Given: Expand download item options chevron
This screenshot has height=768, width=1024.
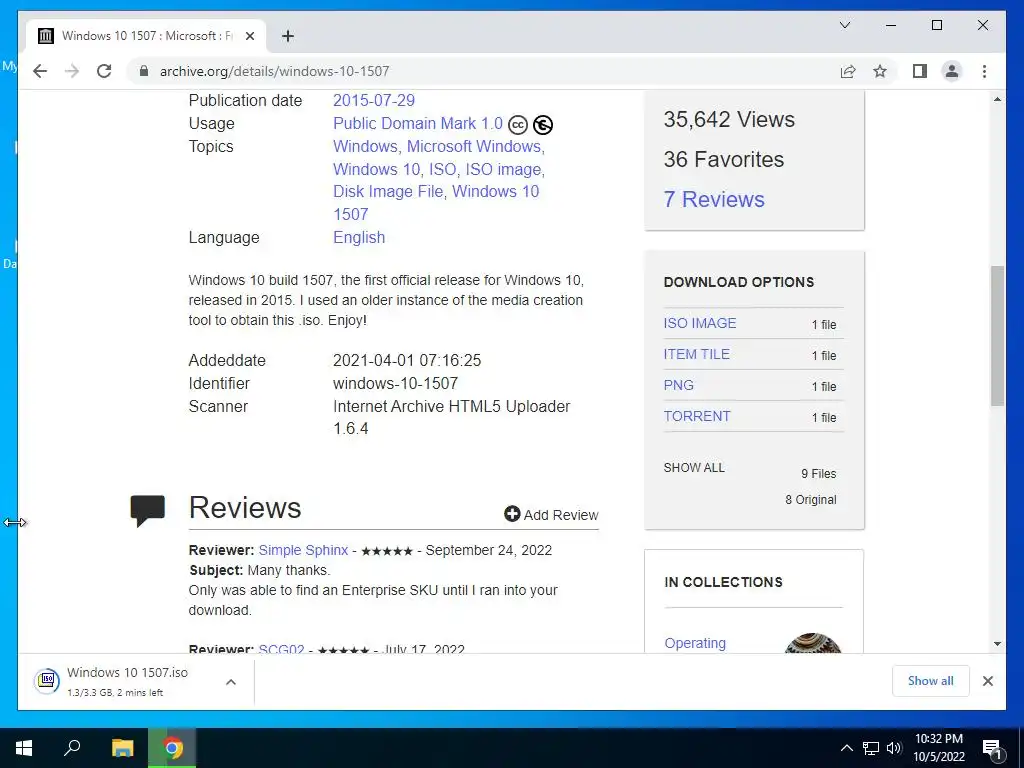Looking at the screenshot, I should point(231,682).
